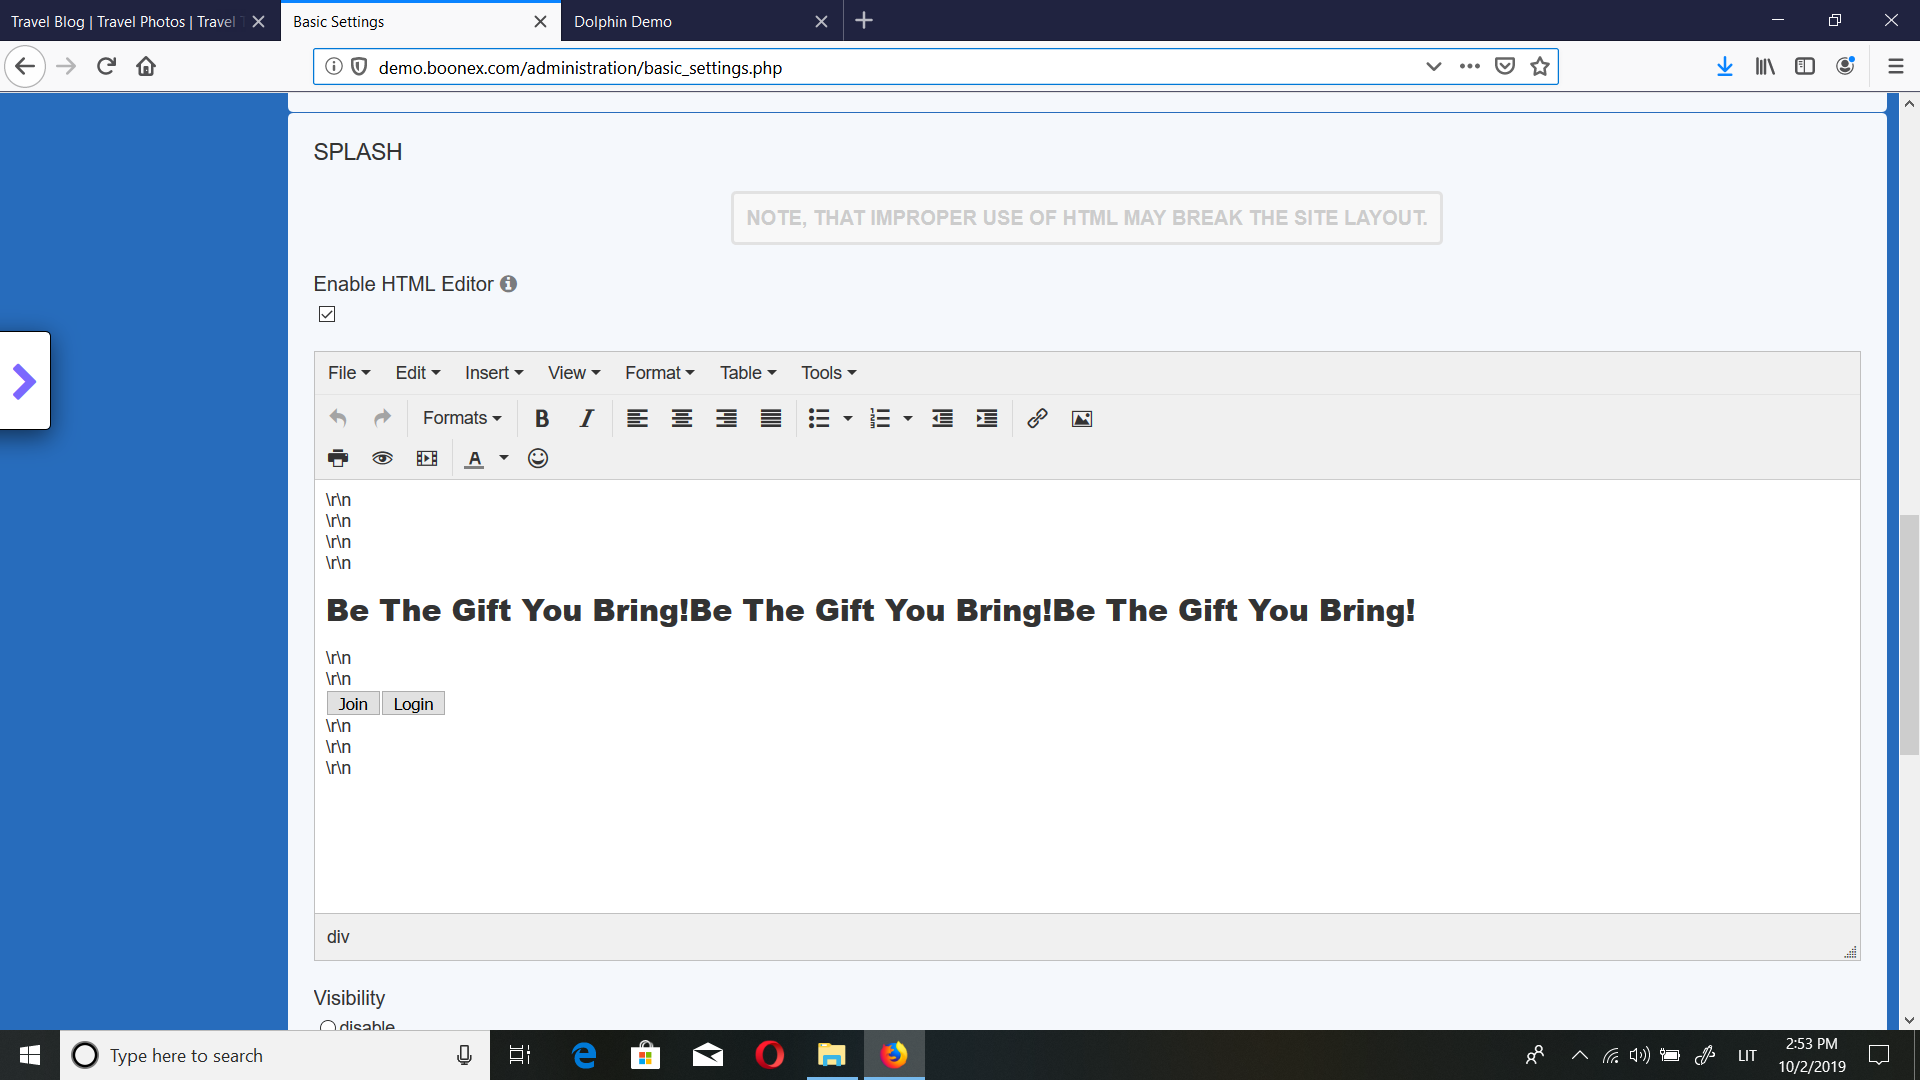Click the print icon in editor
Screen dimensions: 1920x1080
tap(338, 458)
